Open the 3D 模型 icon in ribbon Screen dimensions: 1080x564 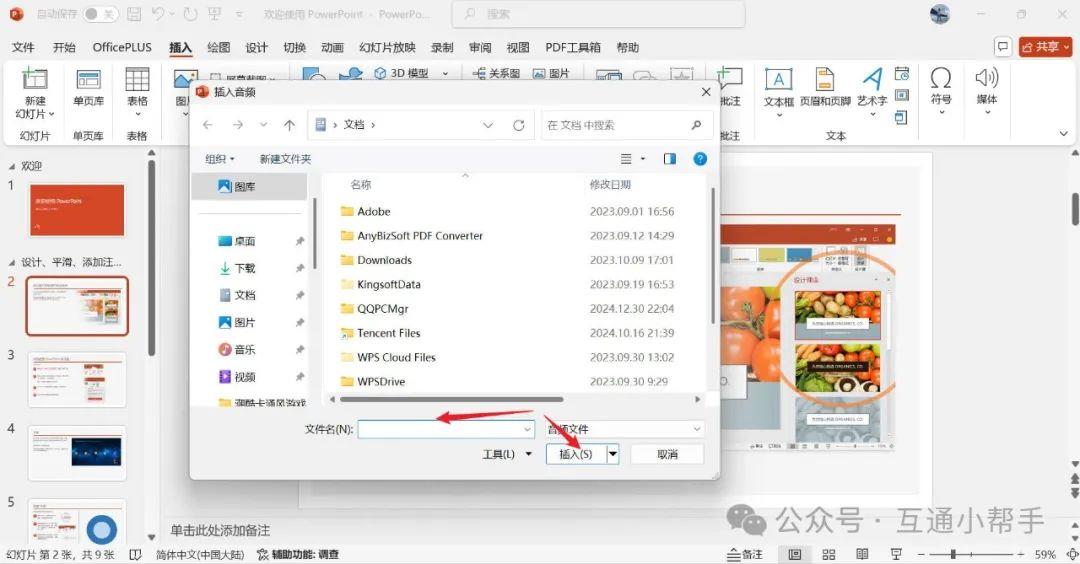(x=380, y=73)
